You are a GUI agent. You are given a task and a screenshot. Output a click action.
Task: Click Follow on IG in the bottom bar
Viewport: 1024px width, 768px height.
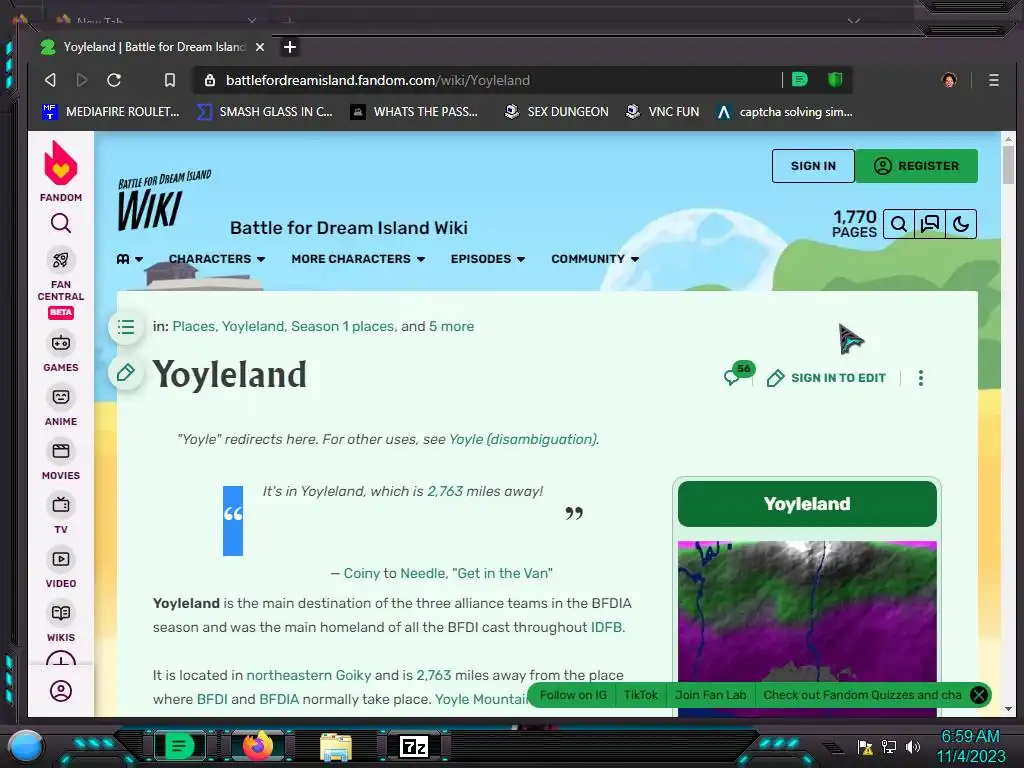(573, 695)
